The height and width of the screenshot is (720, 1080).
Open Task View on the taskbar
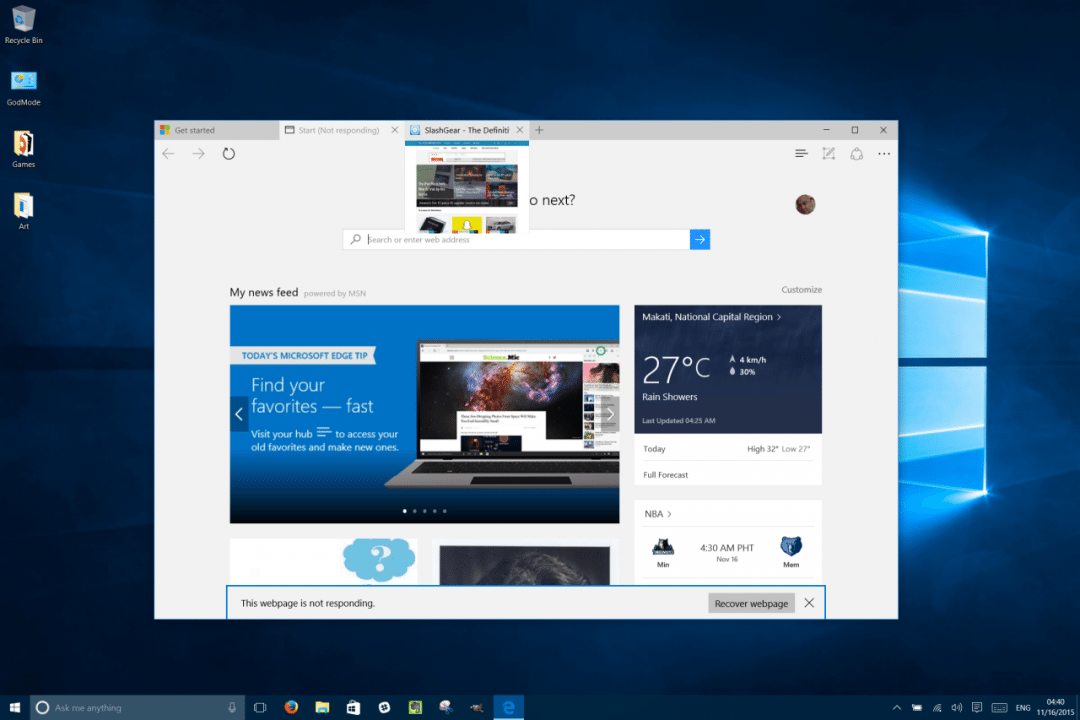tap(260, 708)
